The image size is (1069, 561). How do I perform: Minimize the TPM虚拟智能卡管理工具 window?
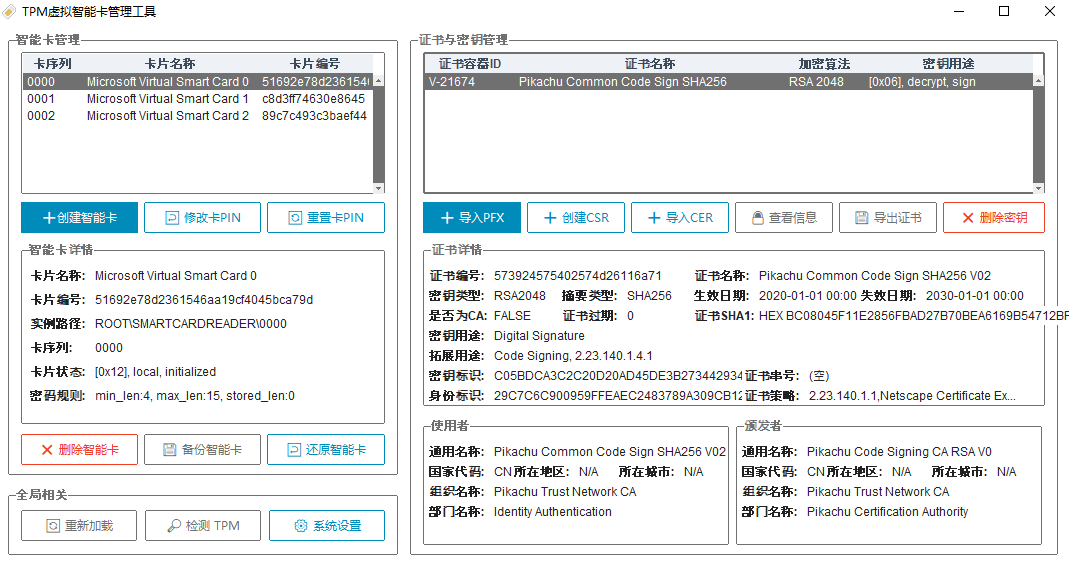coord(959,11)
